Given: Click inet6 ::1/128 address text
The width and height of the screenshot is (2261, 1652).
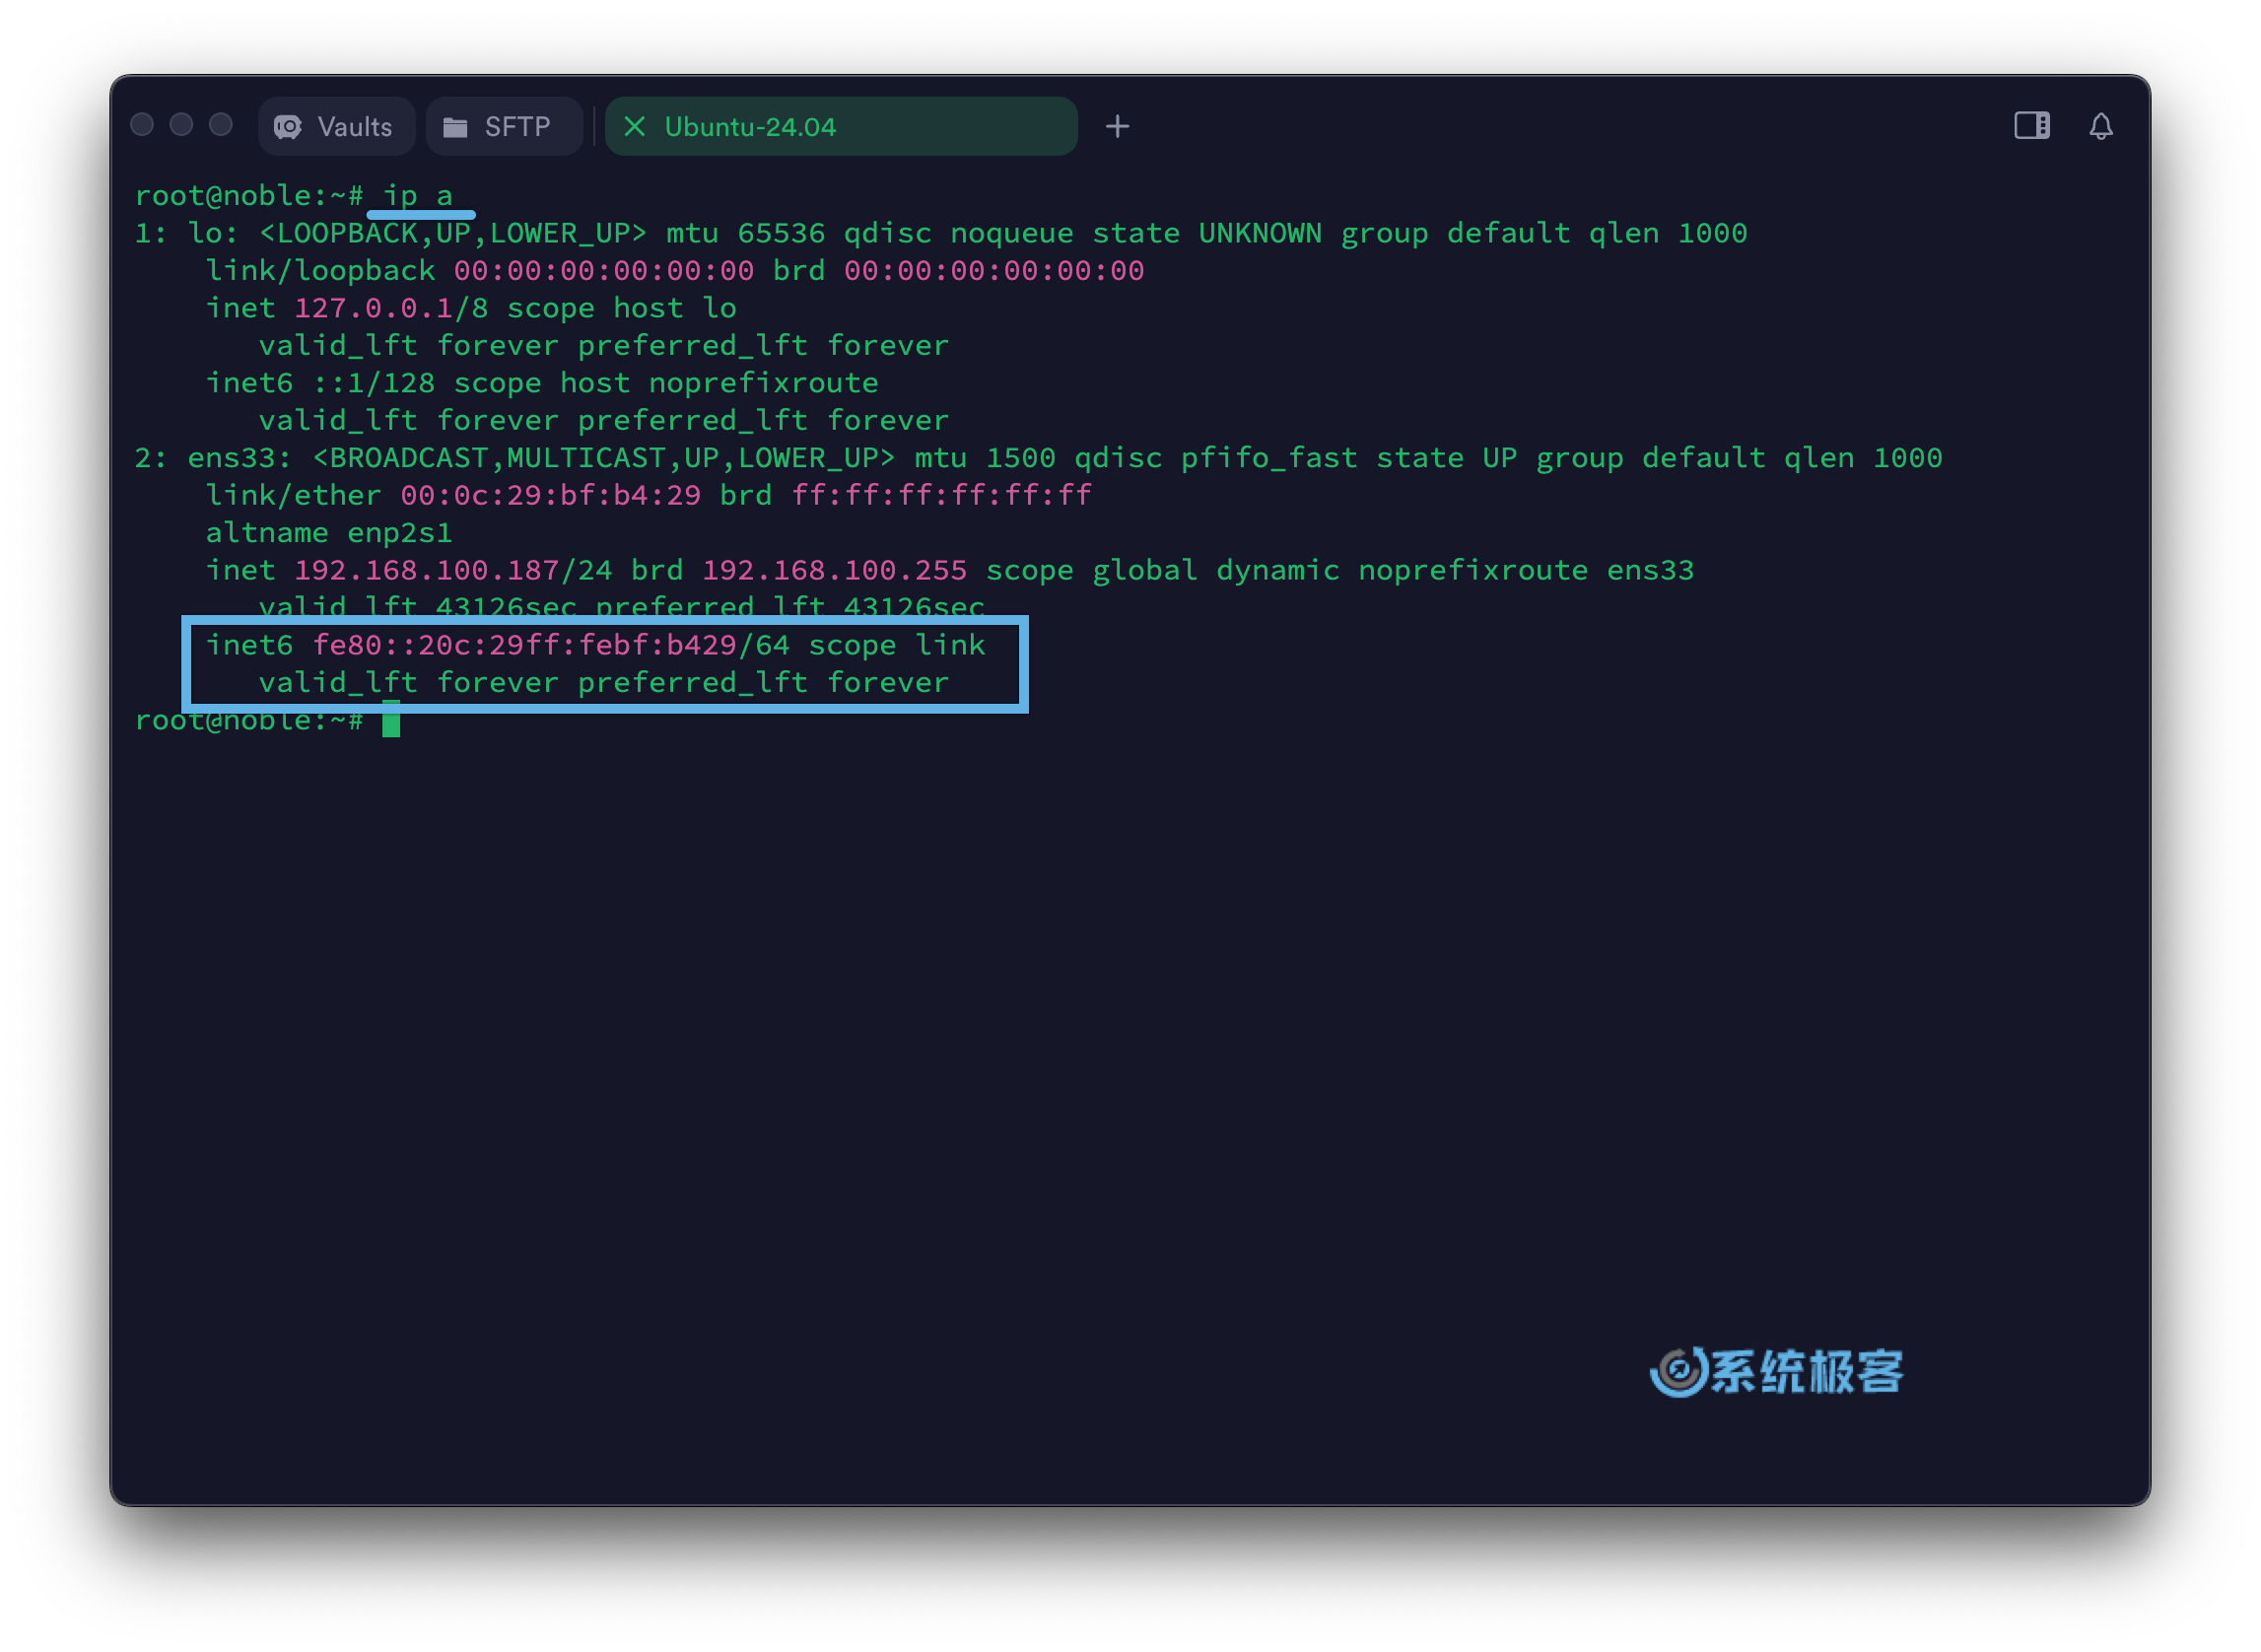Looking at the screenshot, I should (x=373, y=383).
